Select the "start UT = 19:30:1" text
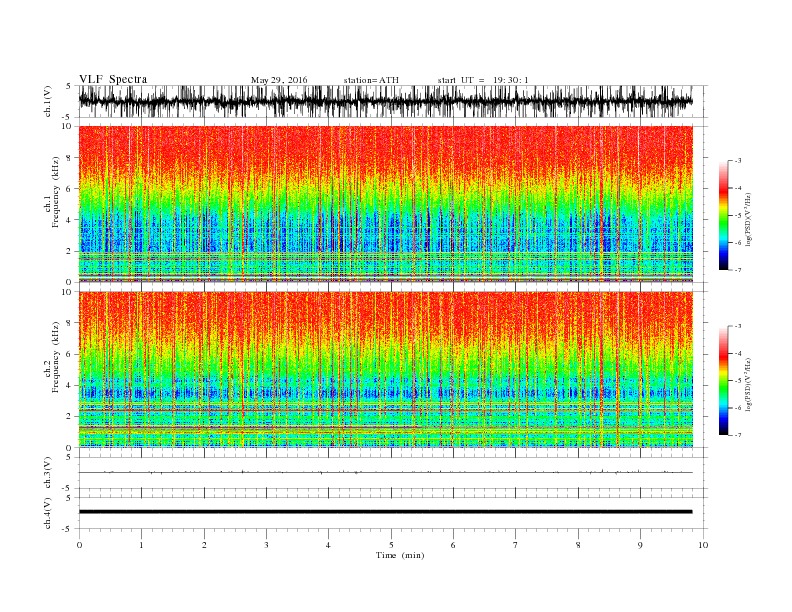Viewport: 792px width, 612px height. point(483,80)
